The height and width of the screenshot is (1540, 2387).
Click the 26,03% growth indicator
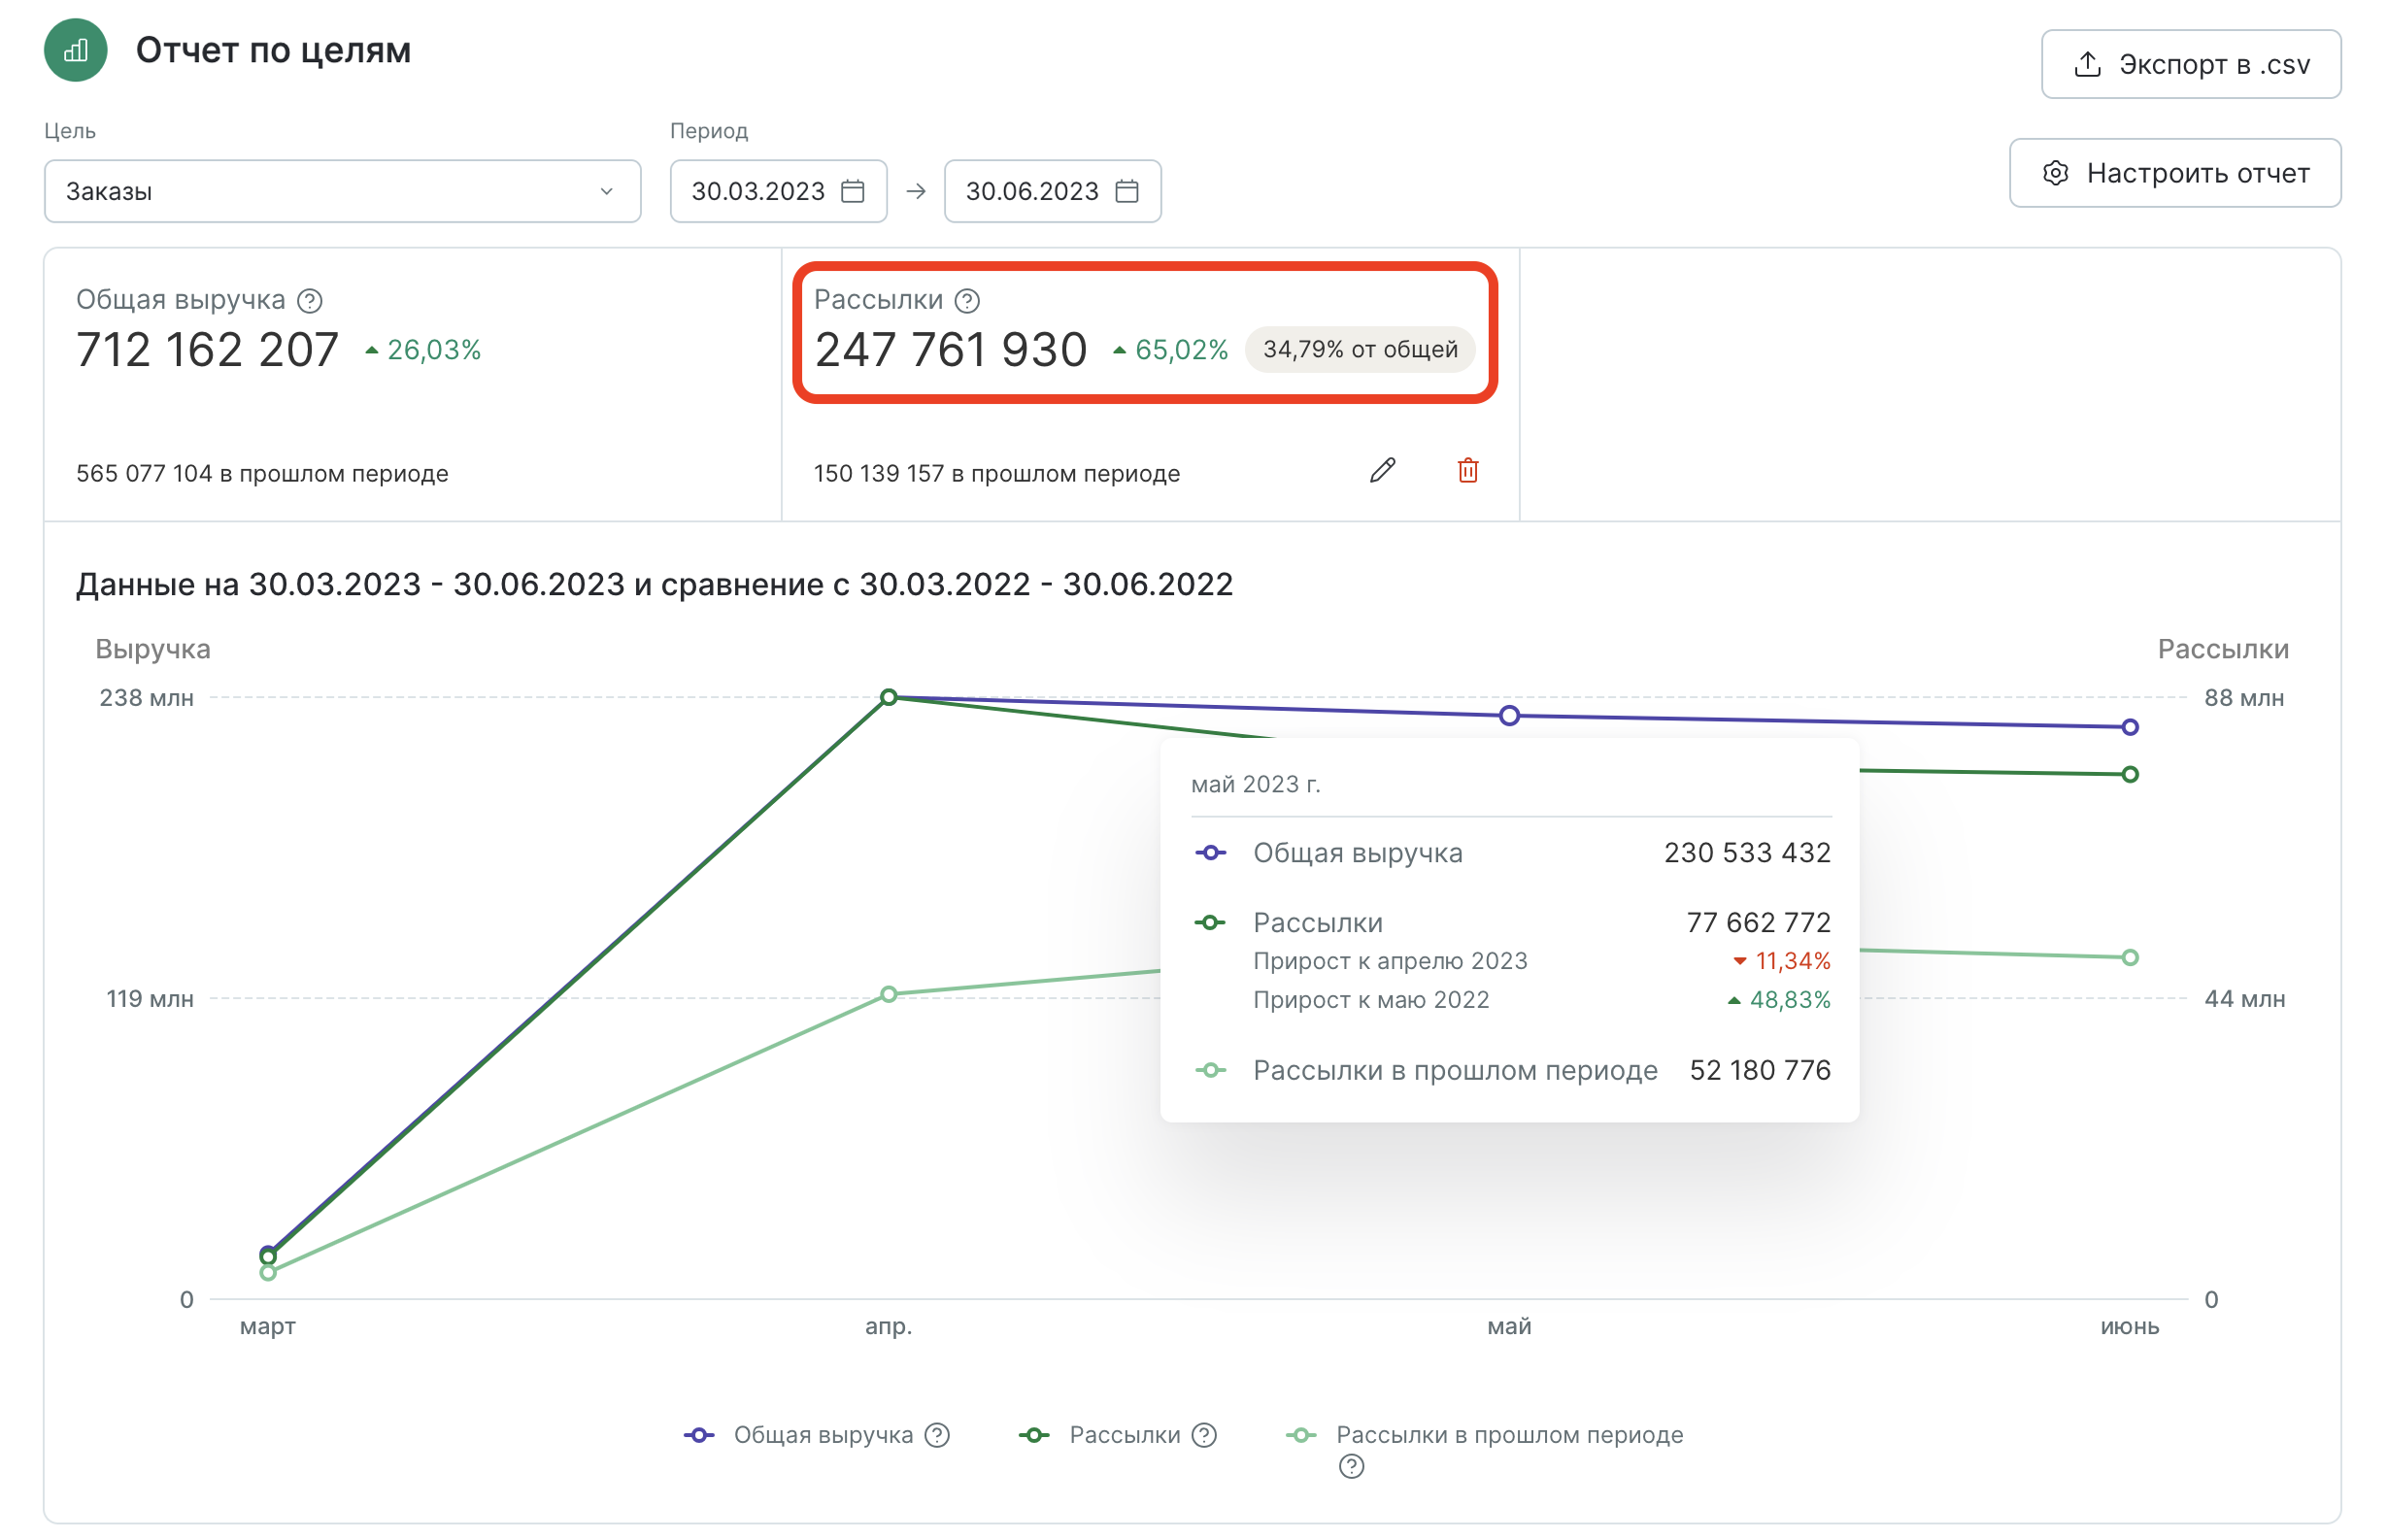[423, 350]
